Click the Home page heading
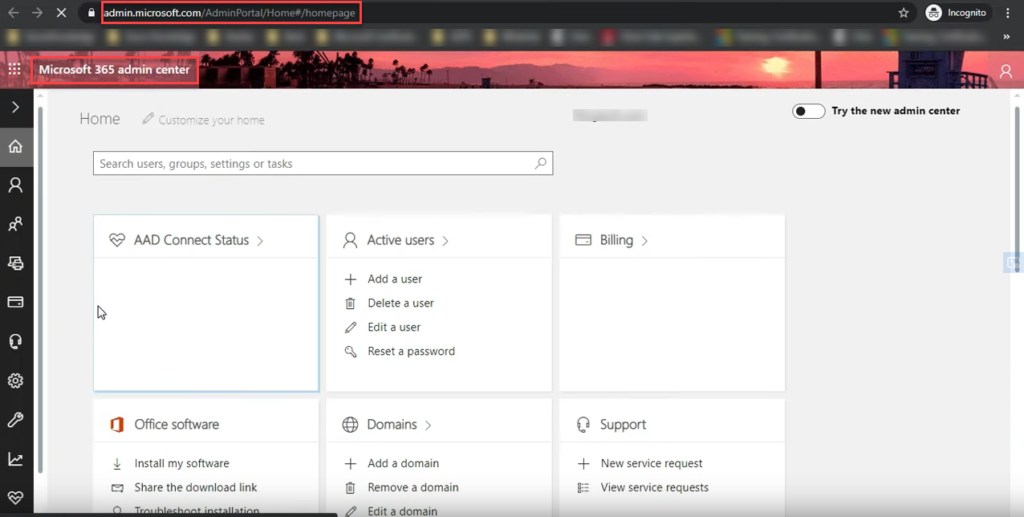Viewport: 1024px width, 517px height. (x=100, y=119)
